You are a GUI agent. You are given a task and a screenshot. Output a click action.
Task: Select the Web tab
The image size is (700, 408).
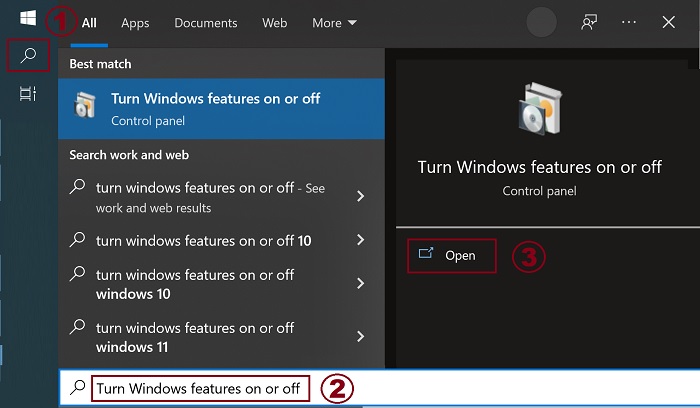(x=274, y=22)
